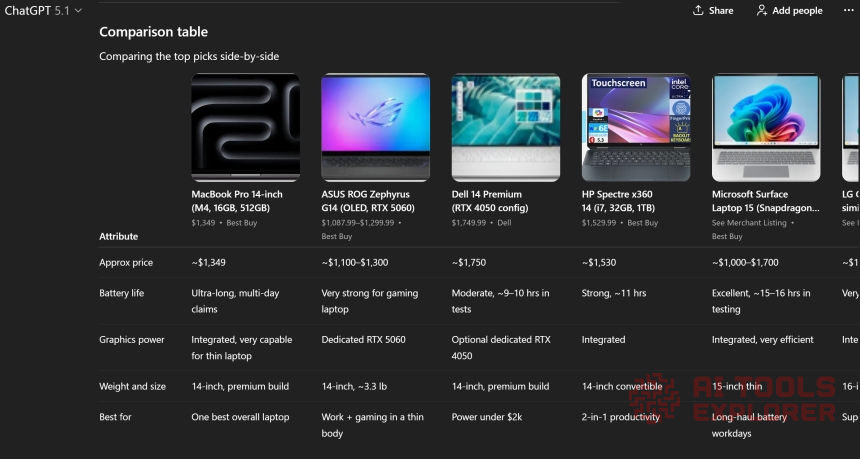
Task: Click 'Power under $2k' cell
Action: (x=487, y=417)
